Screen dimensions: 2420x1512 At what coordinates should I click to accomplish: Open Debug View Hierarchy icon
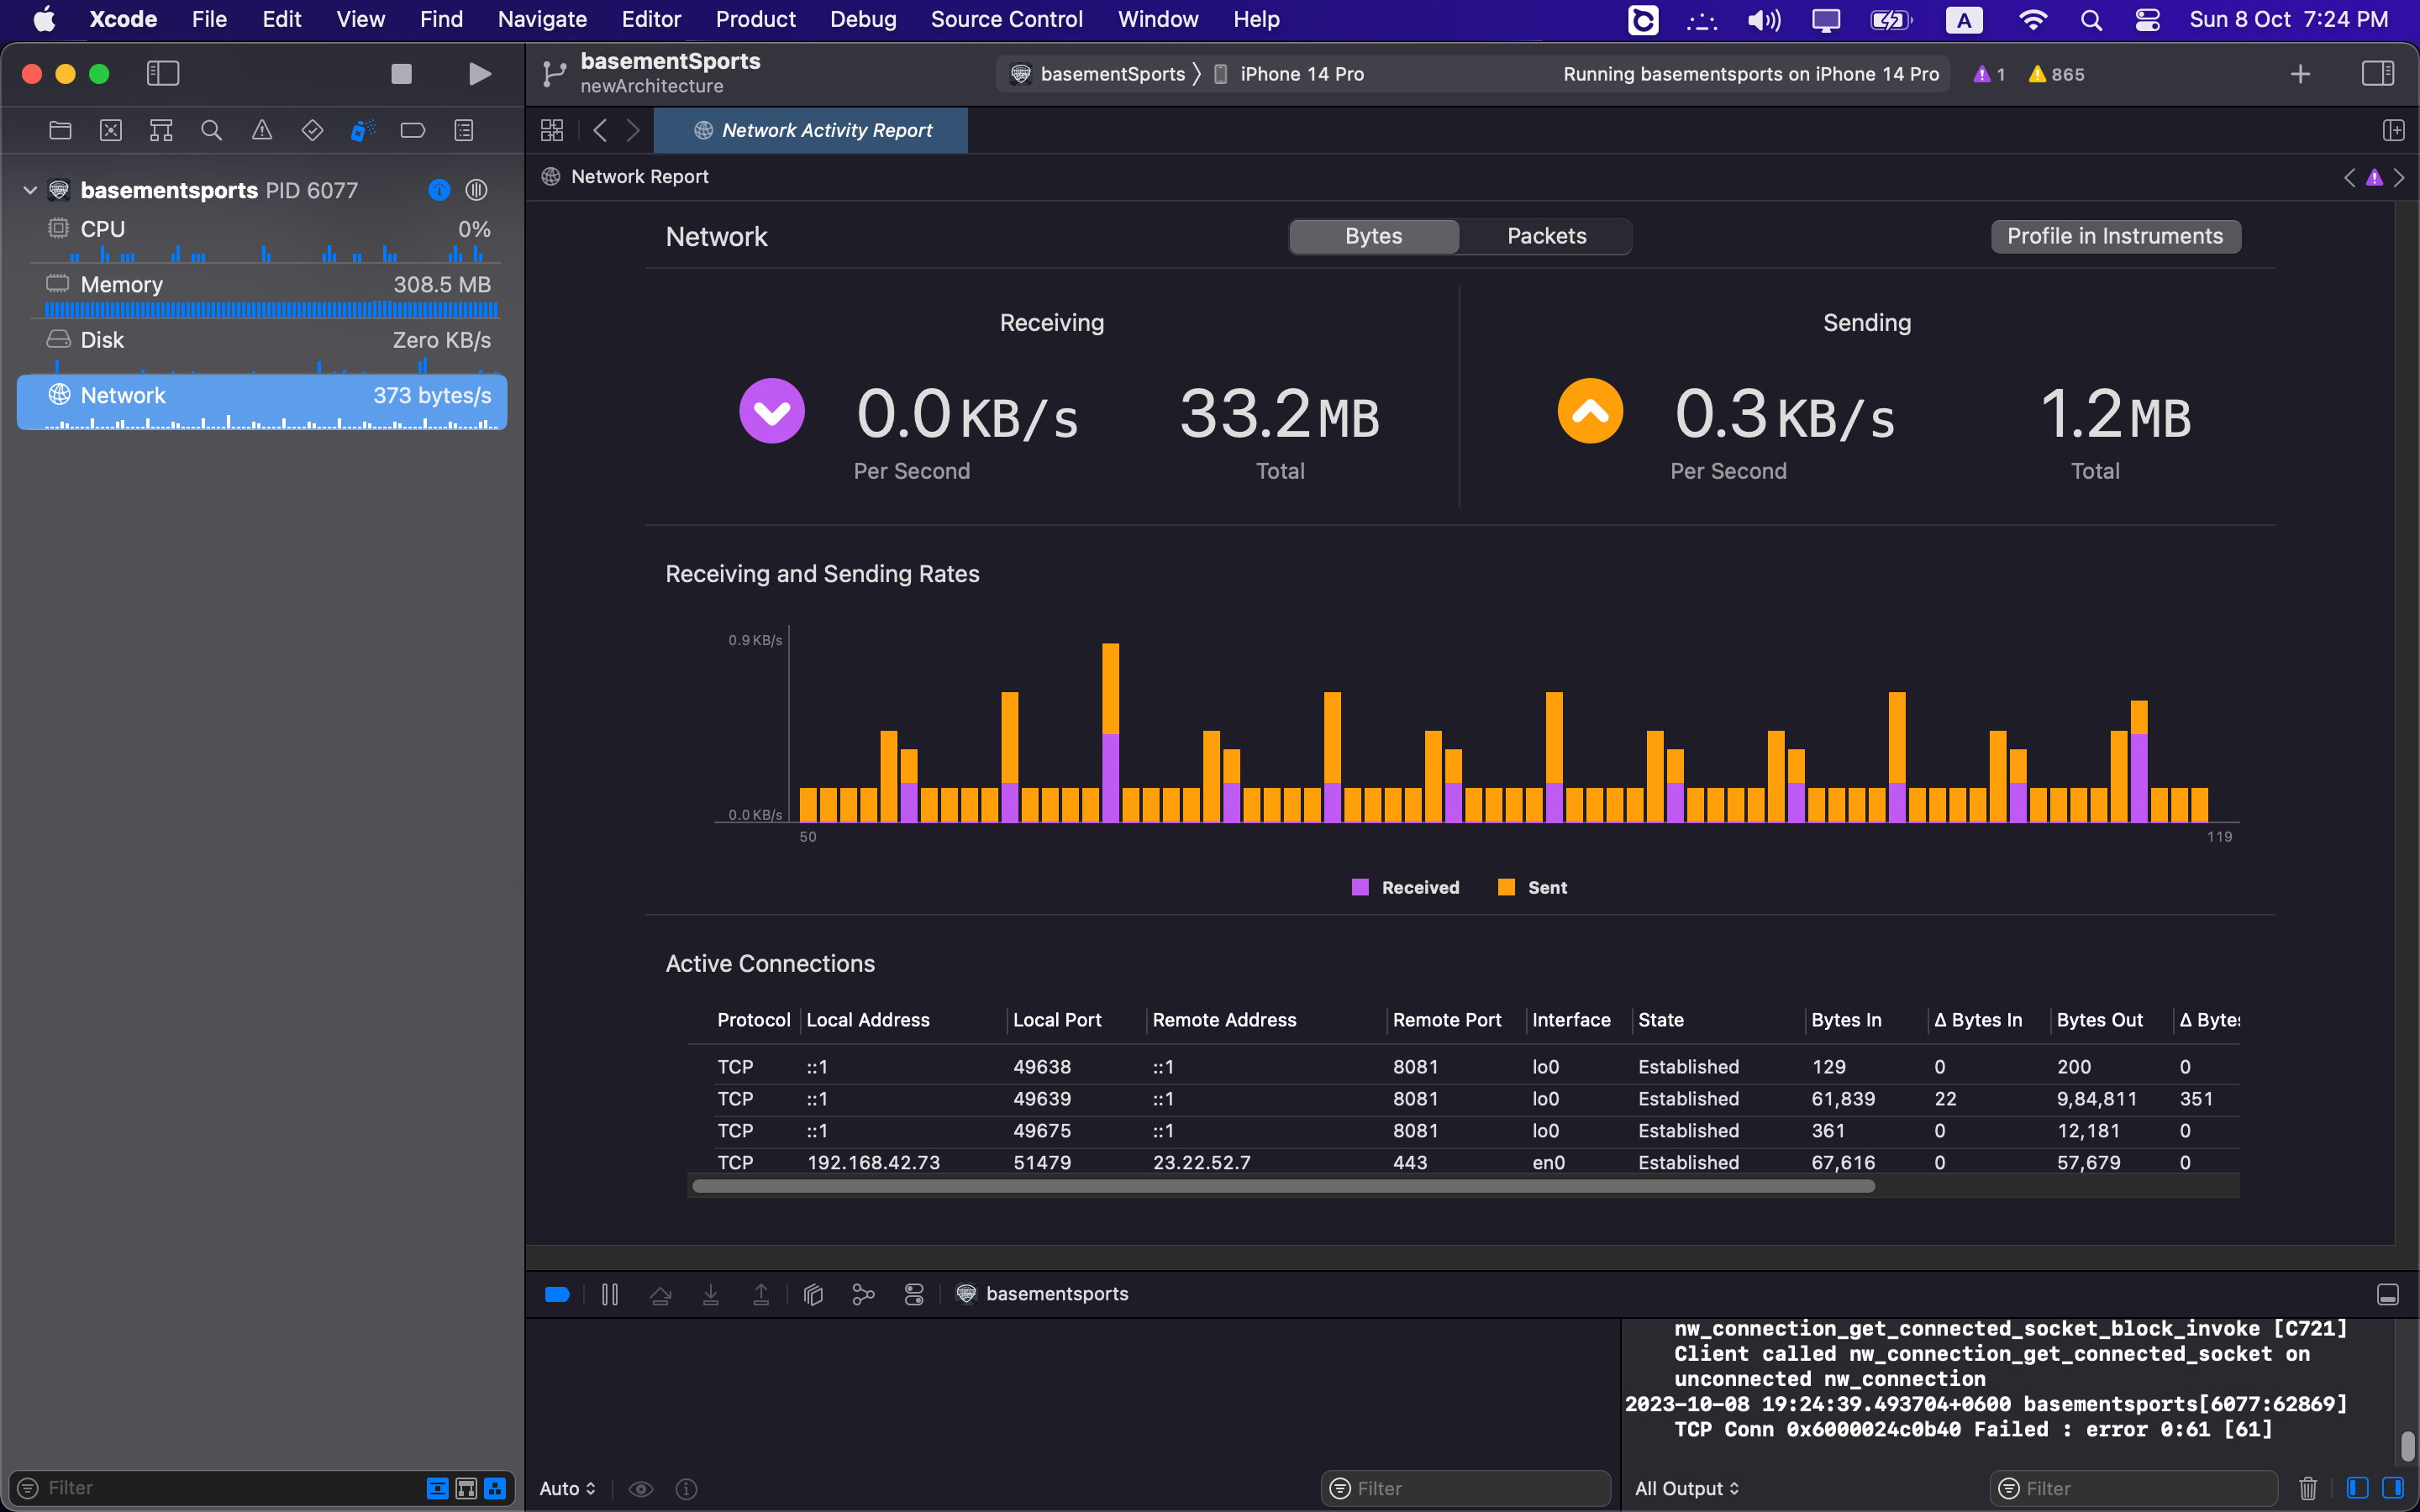[x=813, y=1294]
